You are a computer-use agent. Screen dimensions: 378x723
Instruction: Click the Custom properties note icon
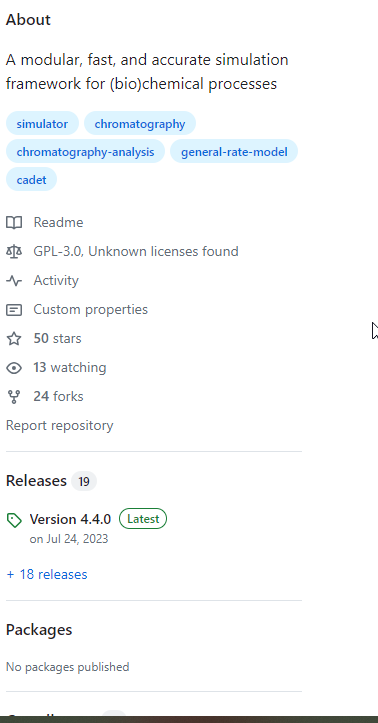(x=14, y=310)
